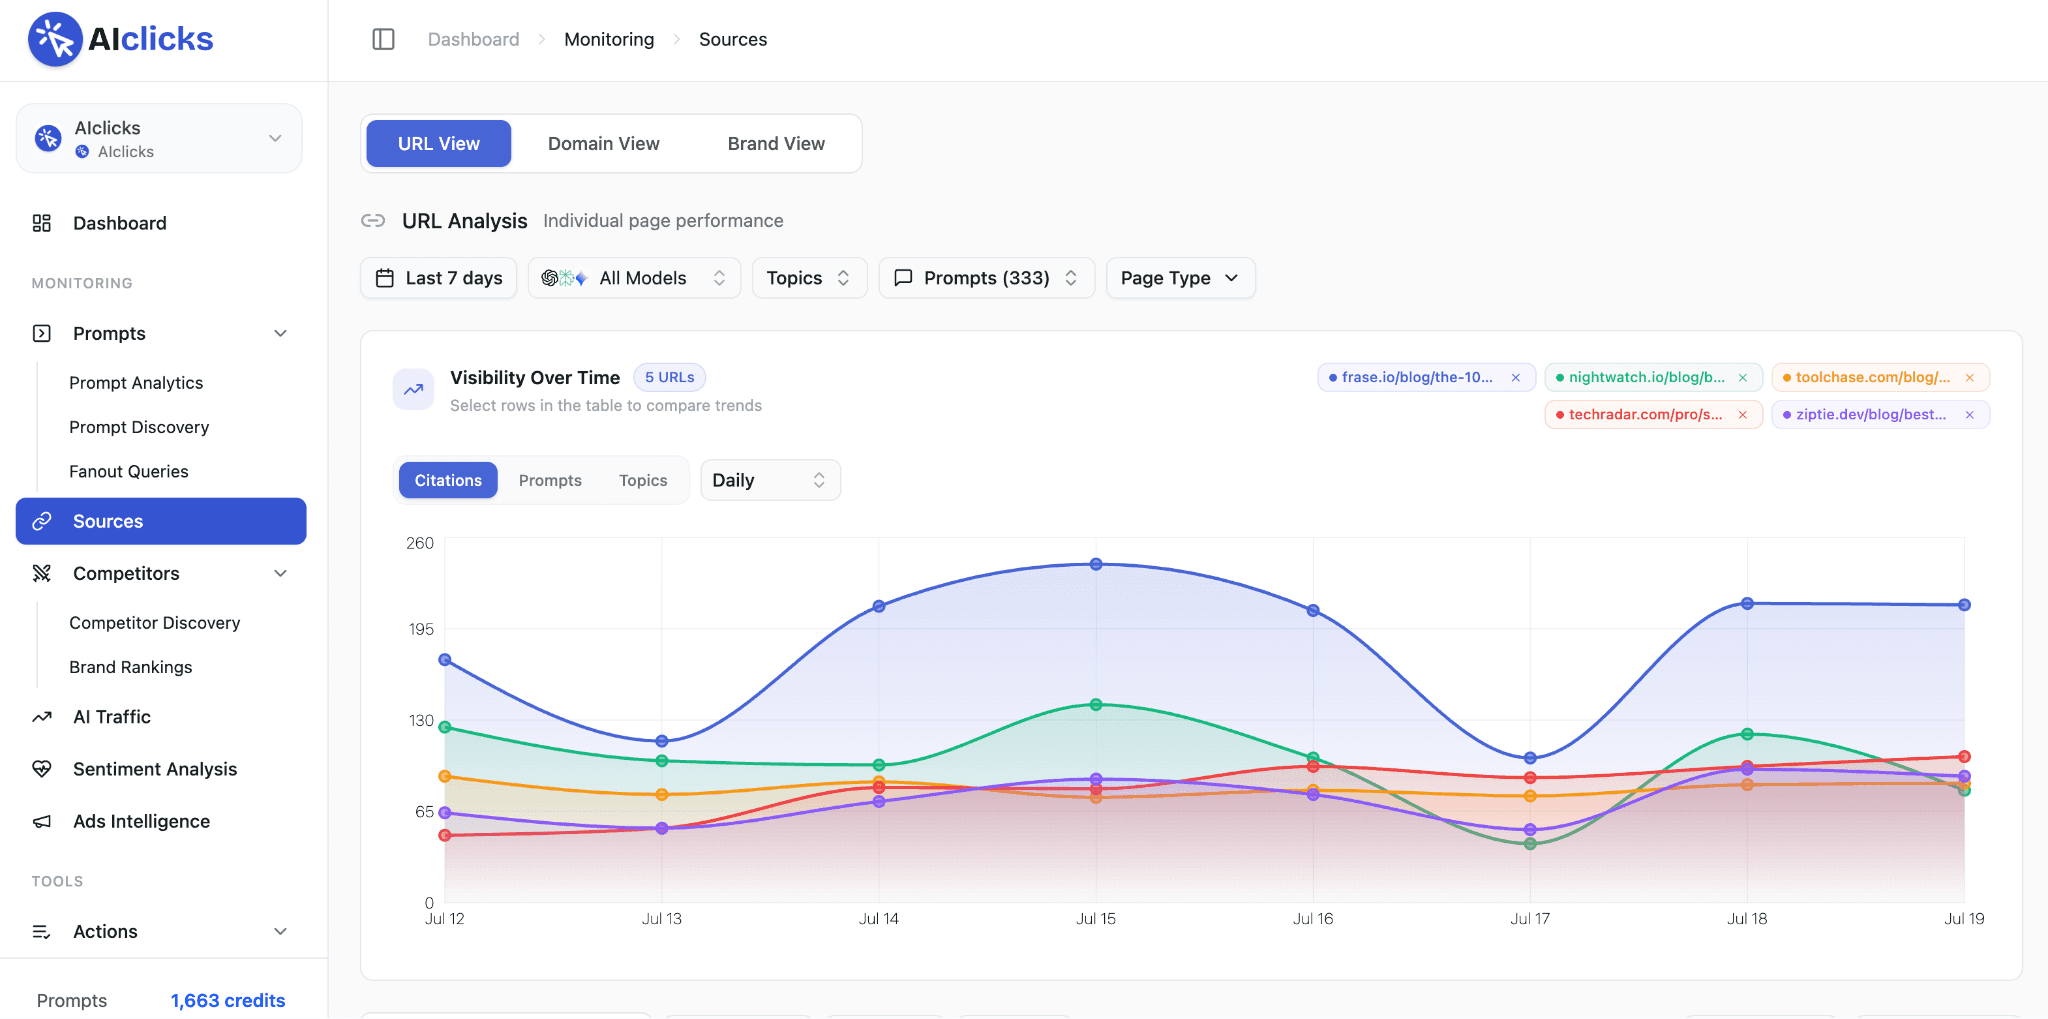Image resolution: width=2048 pixels, height=1019 pixels.
Task: Open the Last 7 days date filter
Action: coord(438,278)
